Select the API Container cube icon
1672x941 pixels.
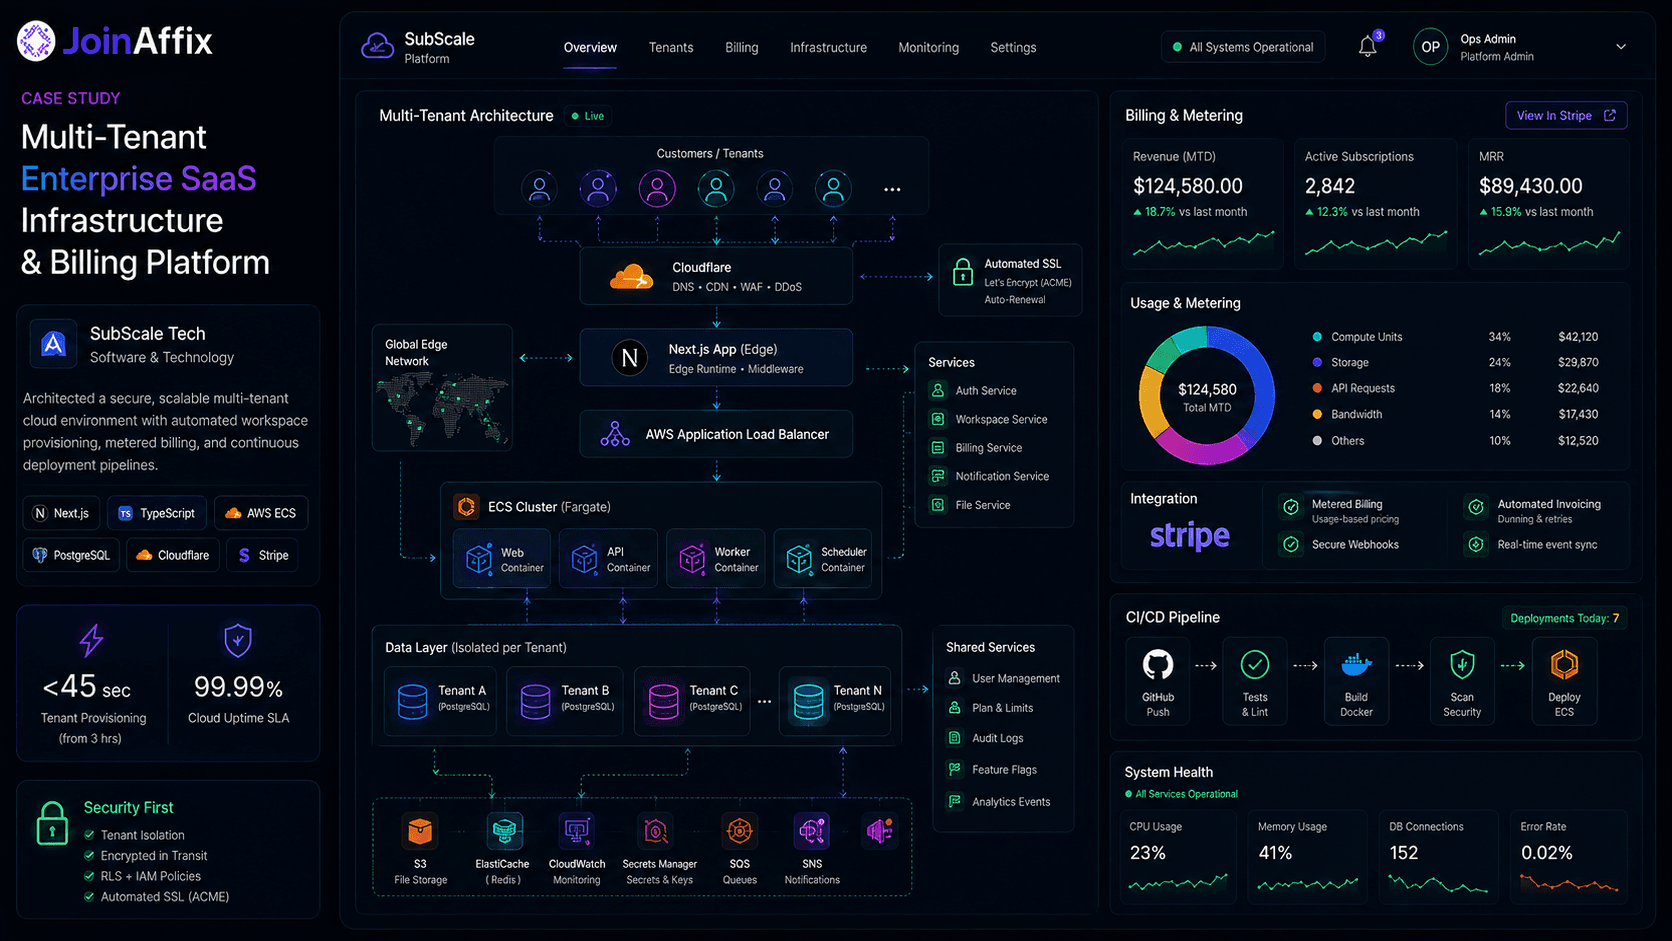click(x=584, y=559)
